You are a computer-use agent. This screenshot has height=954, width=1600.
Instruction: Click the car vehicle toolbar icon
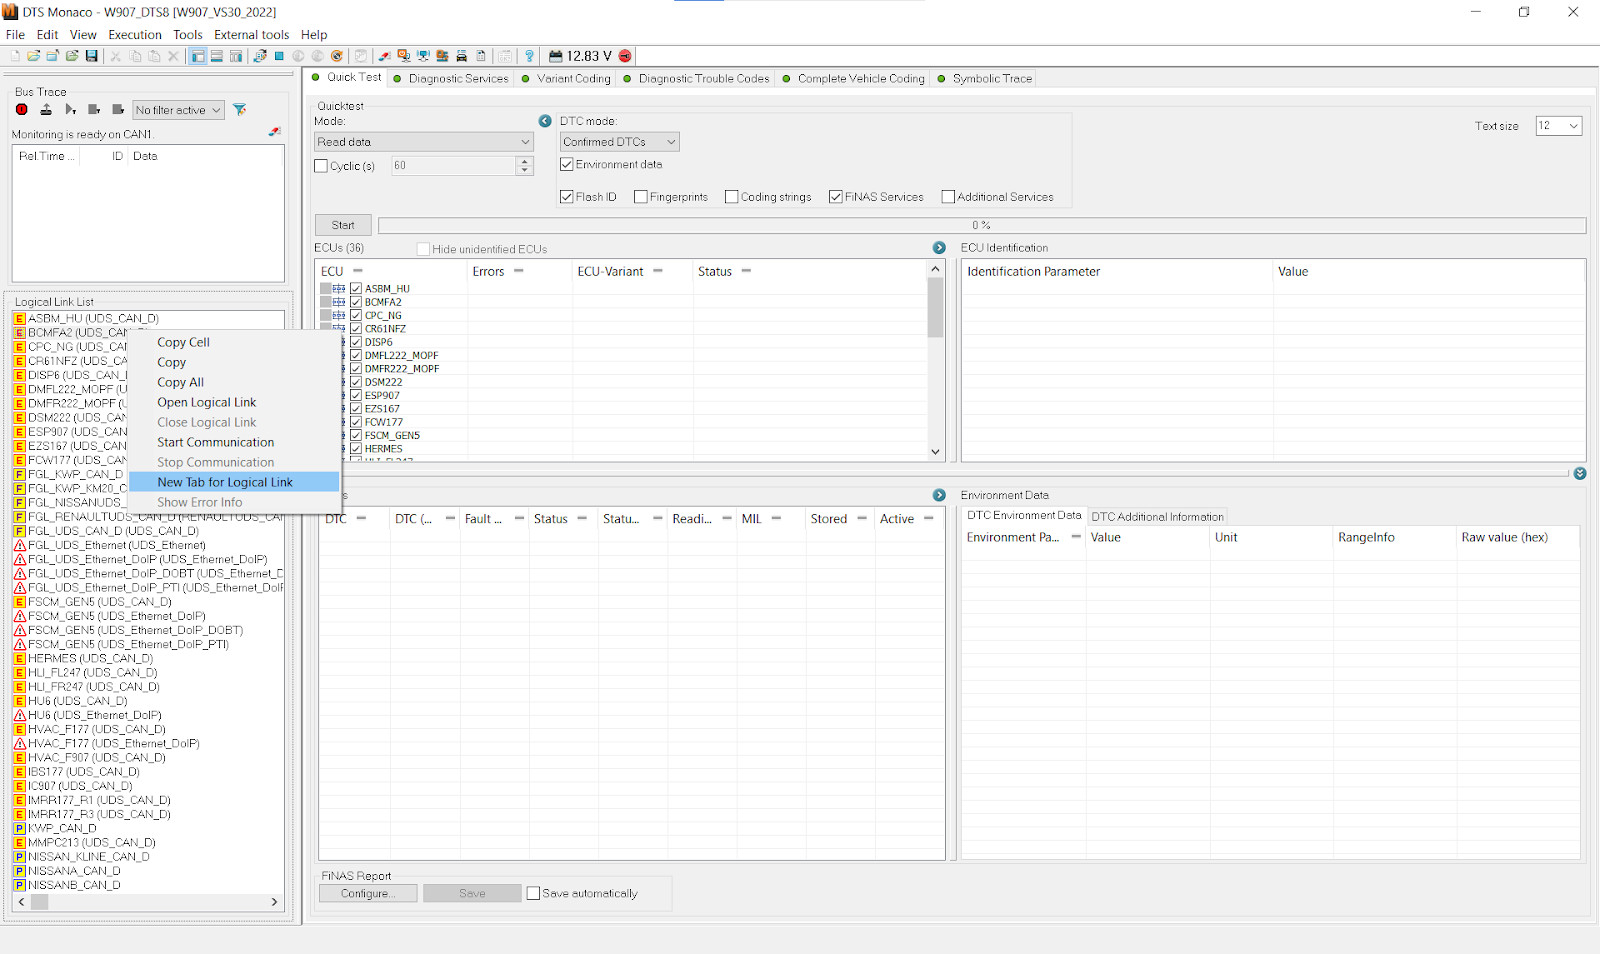coord(462,56)
